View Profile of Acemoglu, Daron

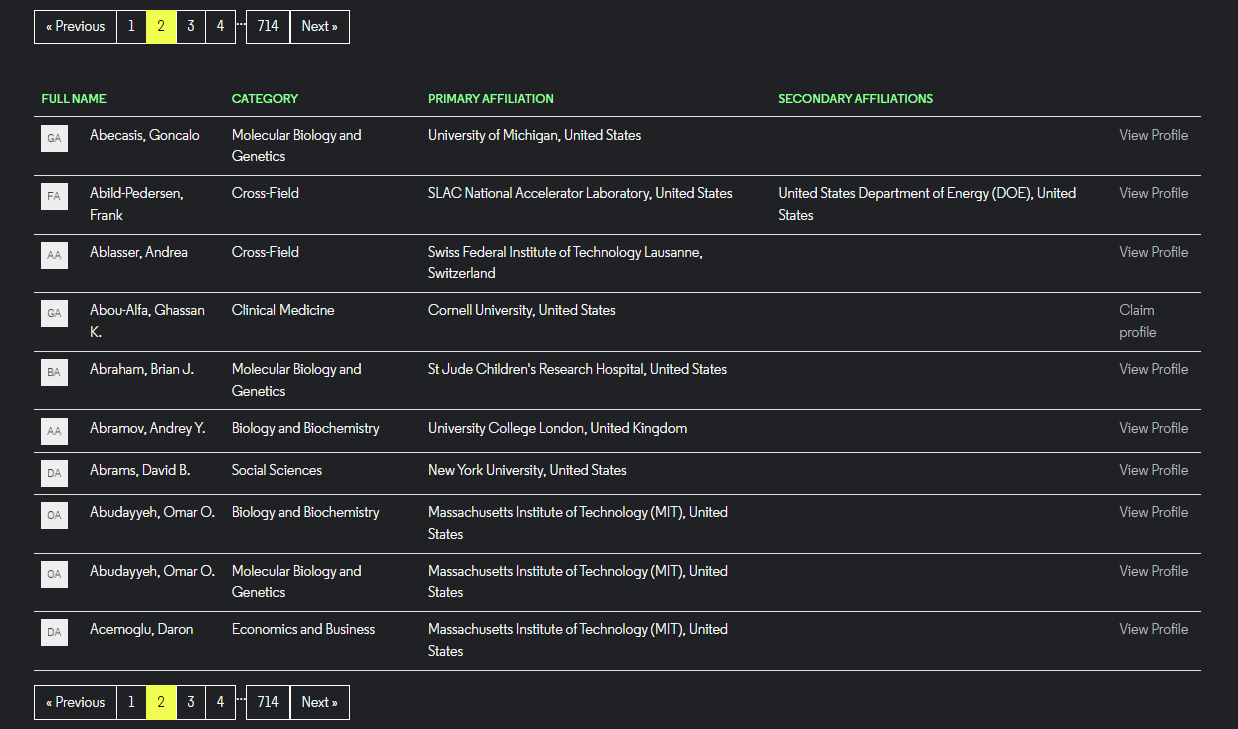(x=1153, y=629)
